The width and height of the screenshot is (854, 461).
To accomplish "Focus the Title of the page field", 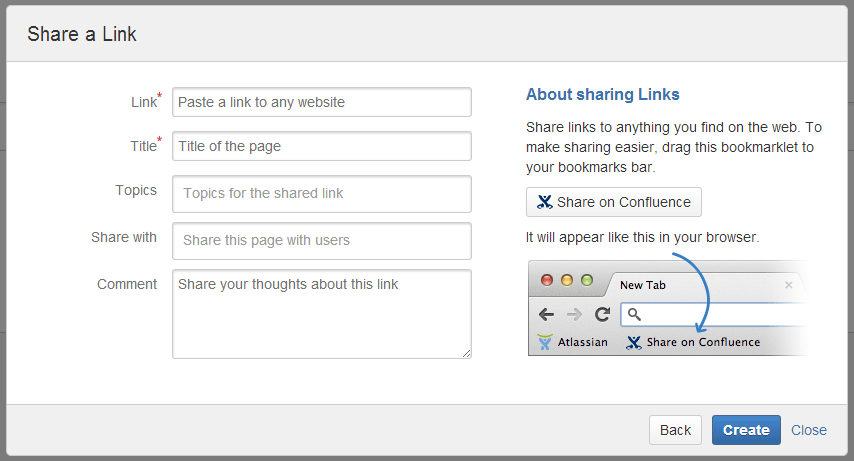I will 322,146.
